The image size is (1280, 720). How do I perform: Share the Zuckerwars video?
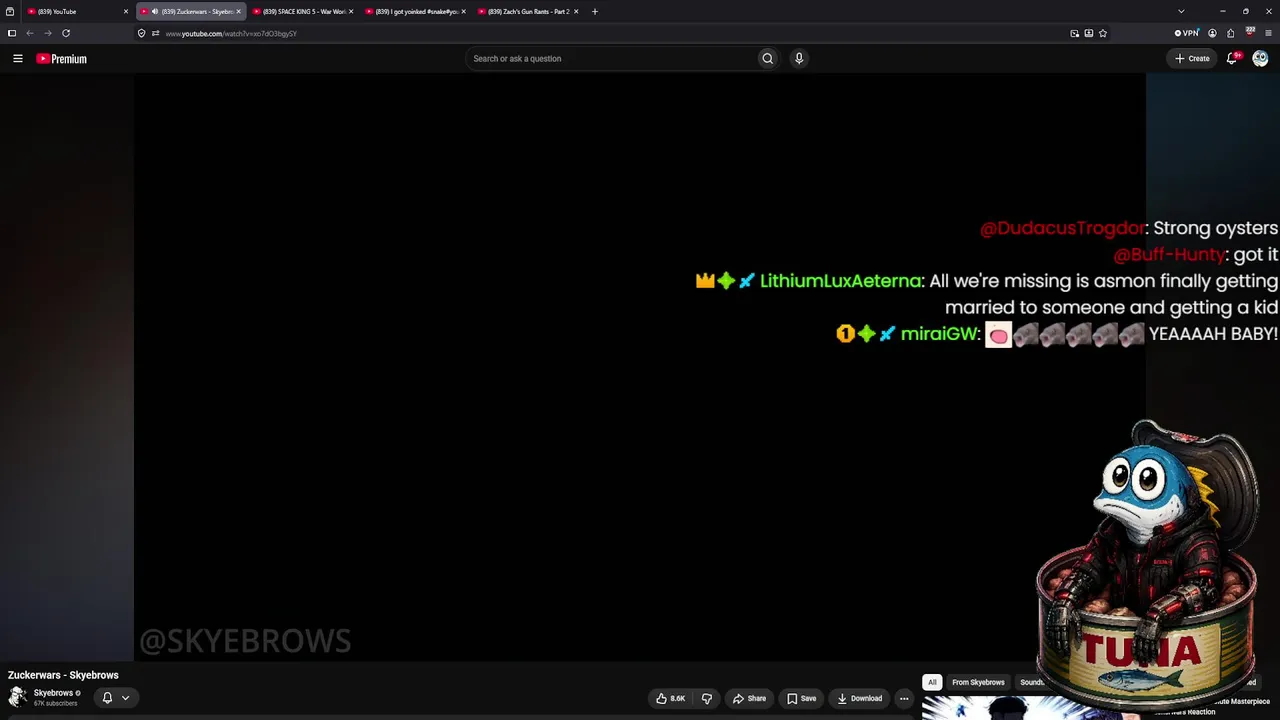pyautogui.click(x=749, y=698)
